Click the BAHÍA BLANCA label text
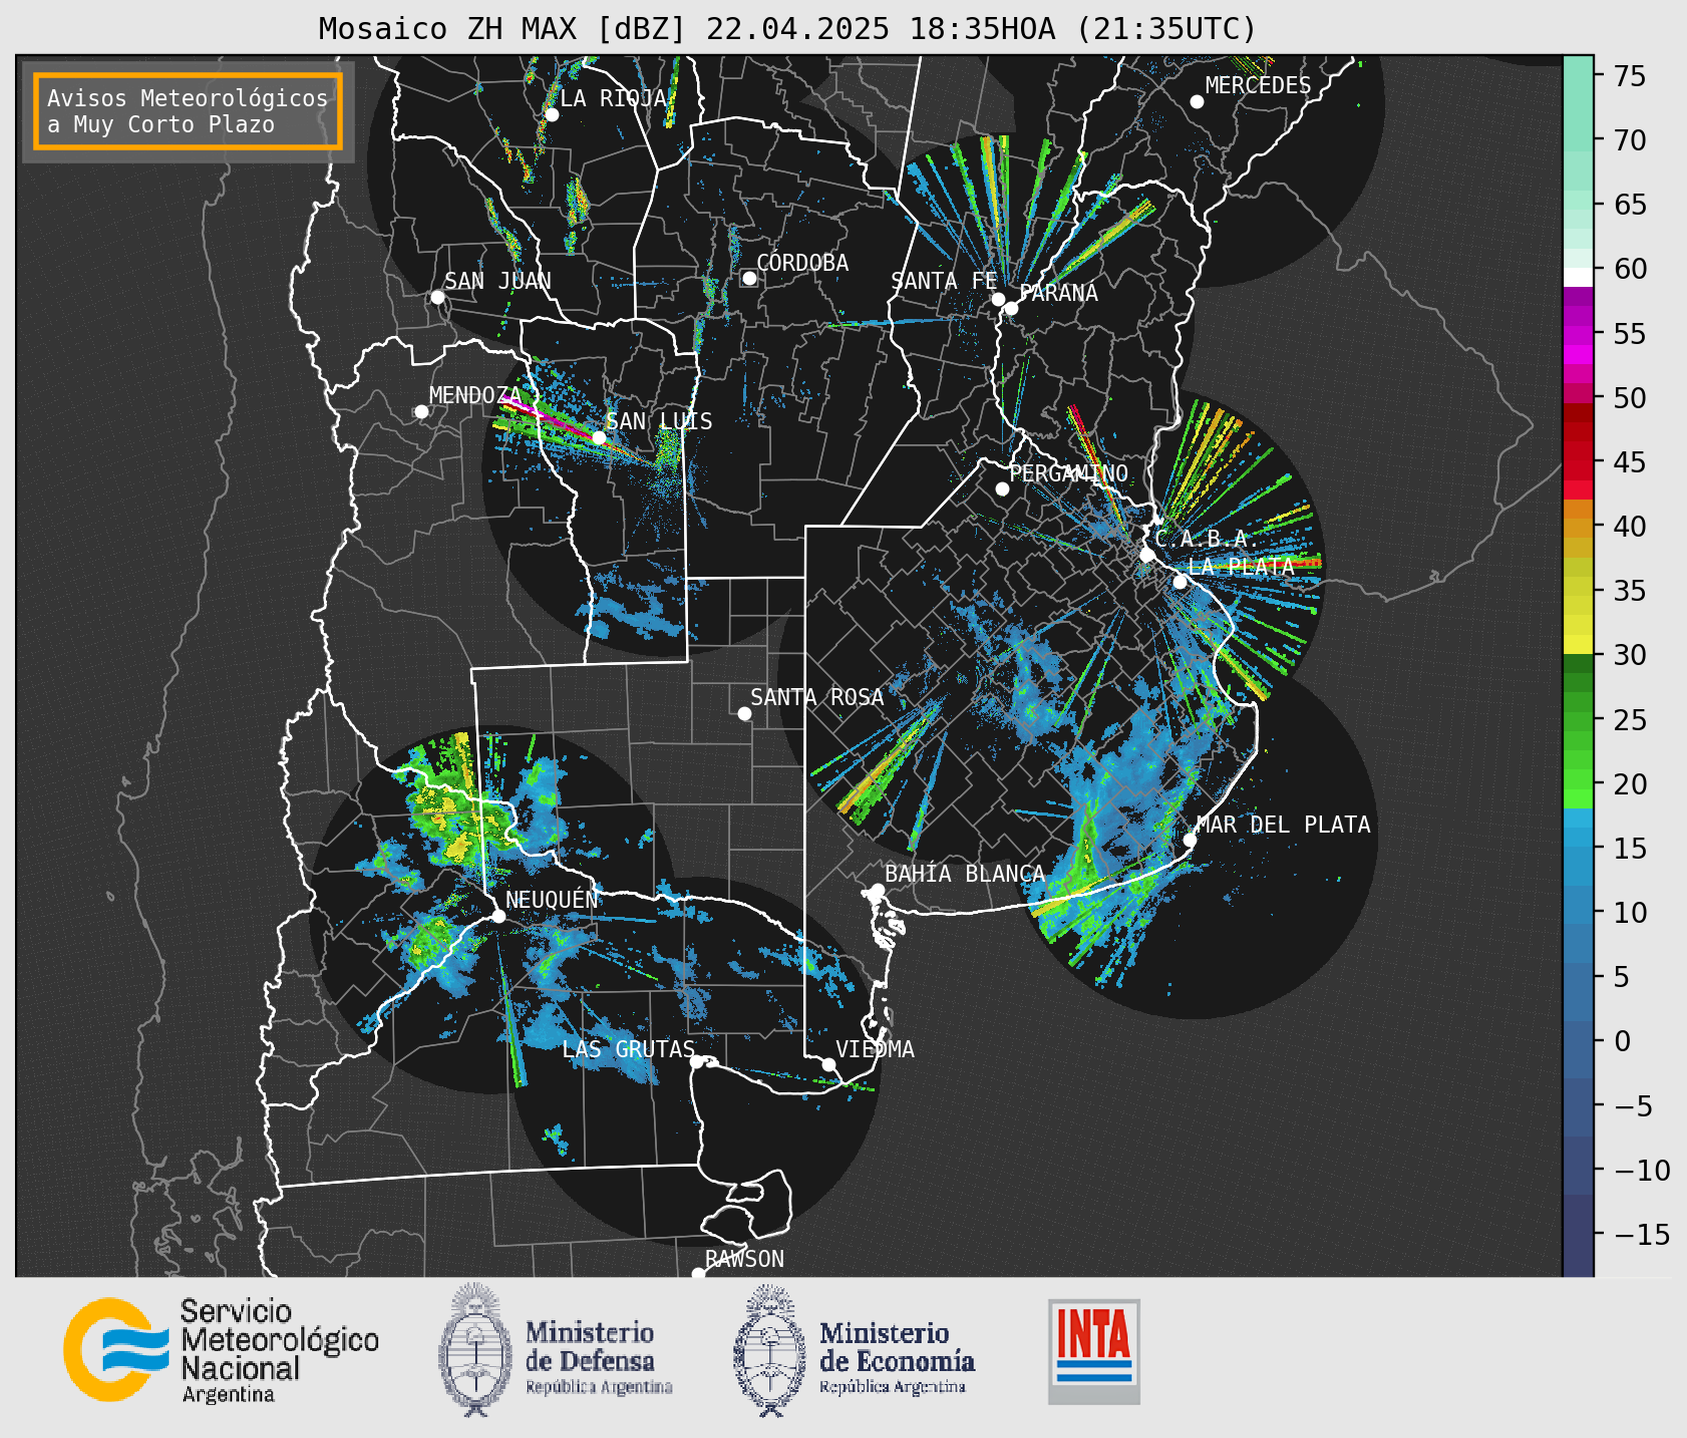Screen dimensions: 1687x1438 click(965, 873)
